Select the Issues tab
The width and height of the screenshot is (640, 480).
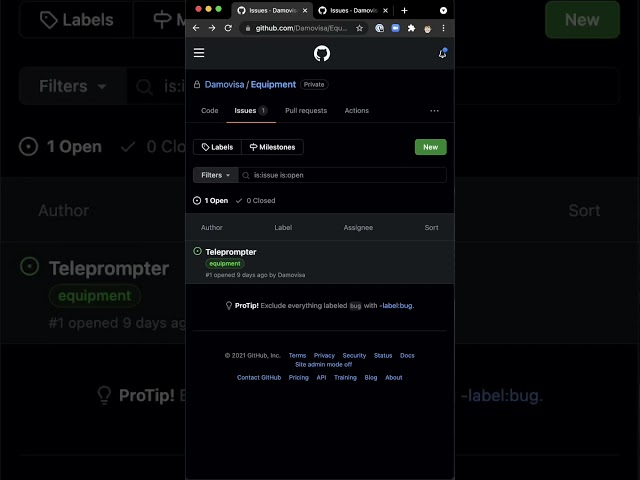point(251,111)
